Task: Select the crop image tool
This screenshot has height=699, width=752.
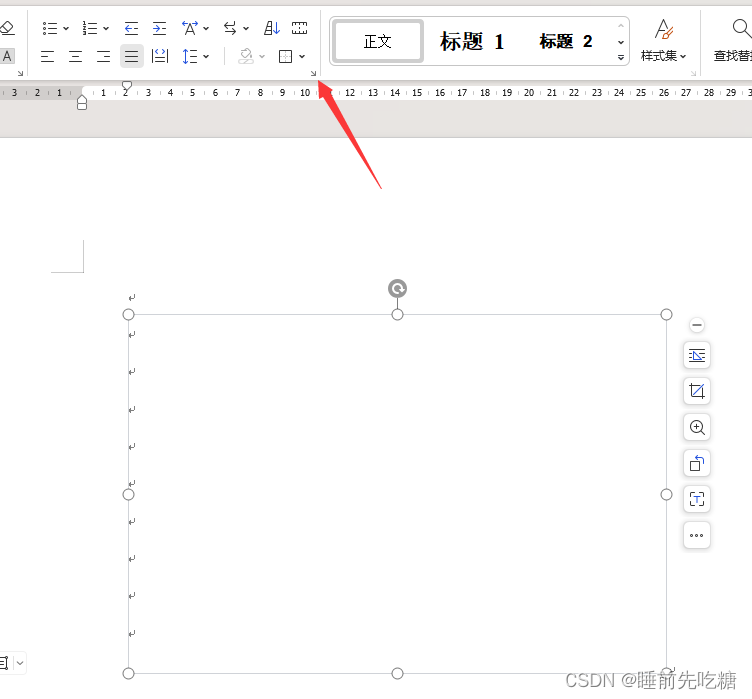Action: click(x=696, y=391)
